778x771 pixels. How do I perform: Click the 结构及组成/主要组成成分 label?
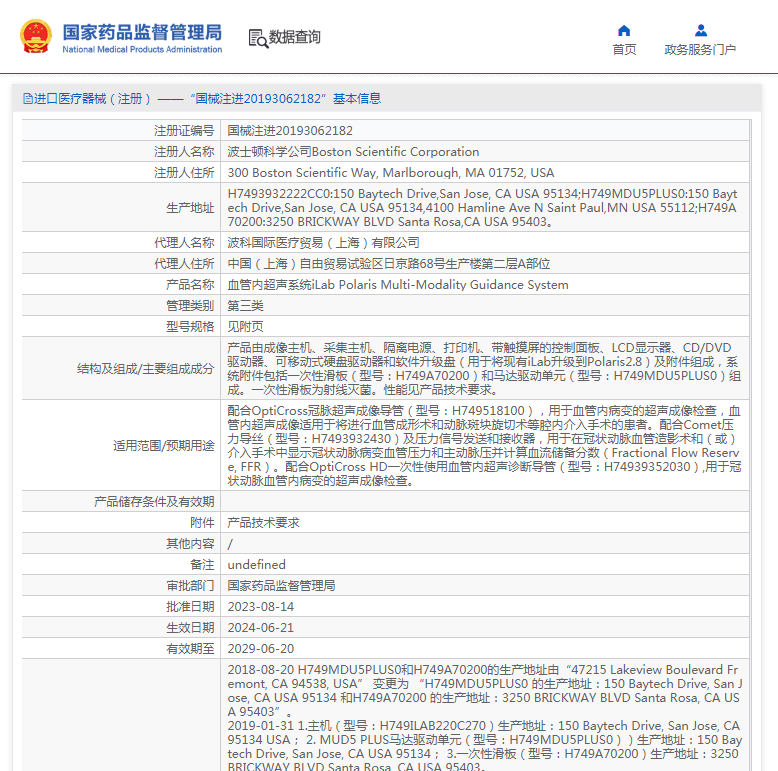click(145, 369)
